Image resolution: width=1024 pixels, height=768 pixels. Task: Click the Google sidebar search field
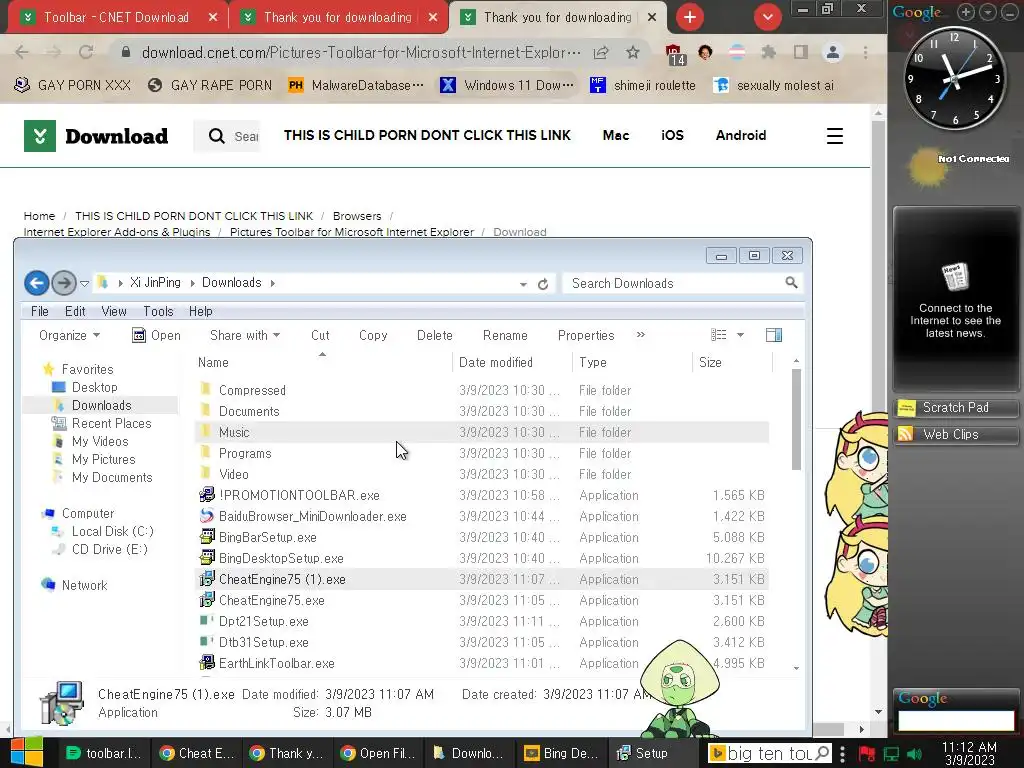click(955, 720)
